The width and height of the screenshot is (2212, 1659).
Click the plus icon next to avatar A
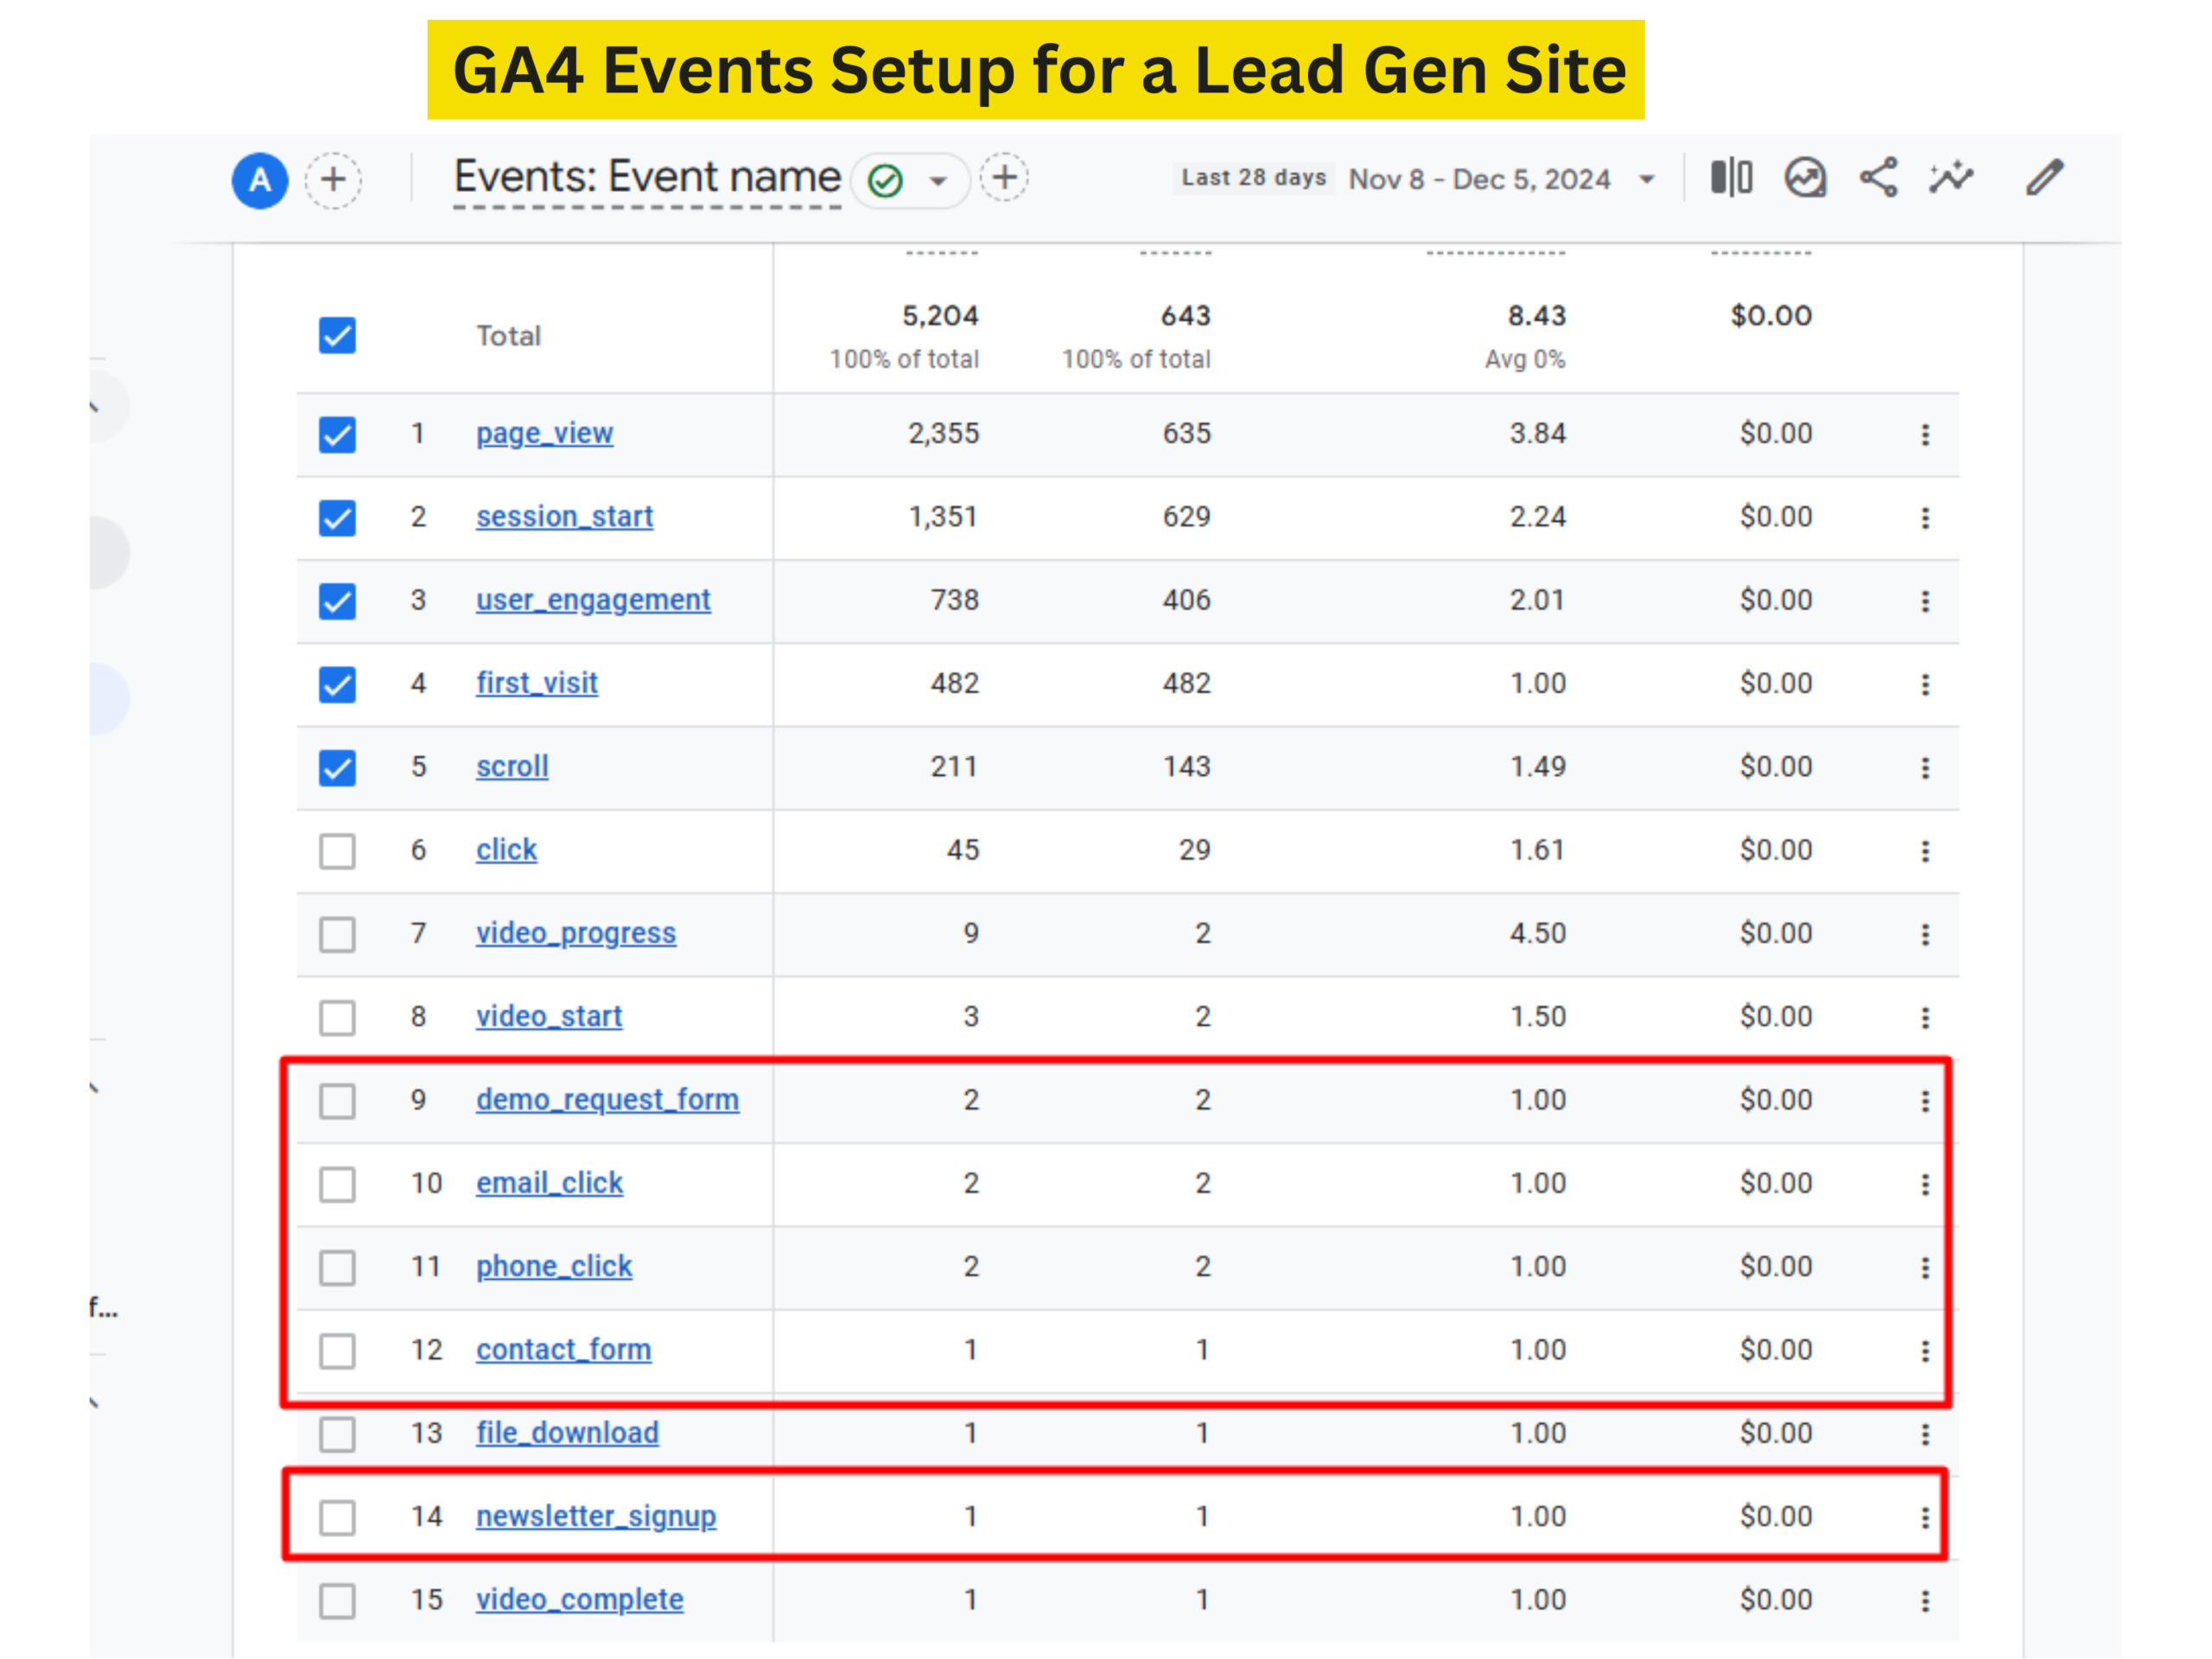point(333,181)
